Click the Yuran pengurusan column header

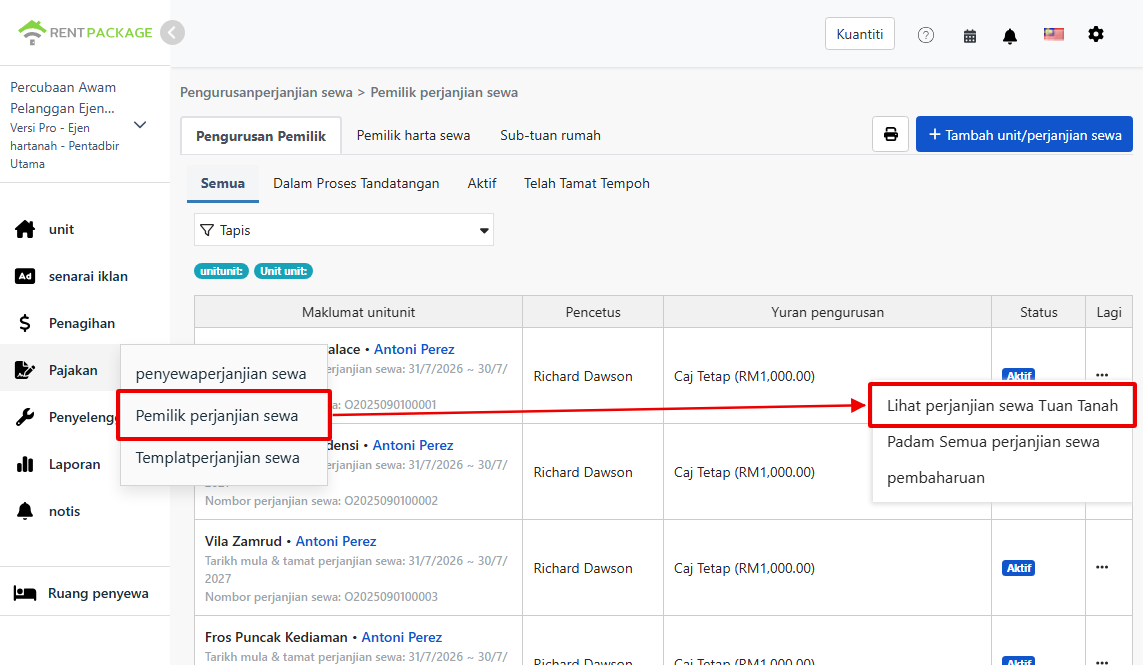tap(827, 312)
